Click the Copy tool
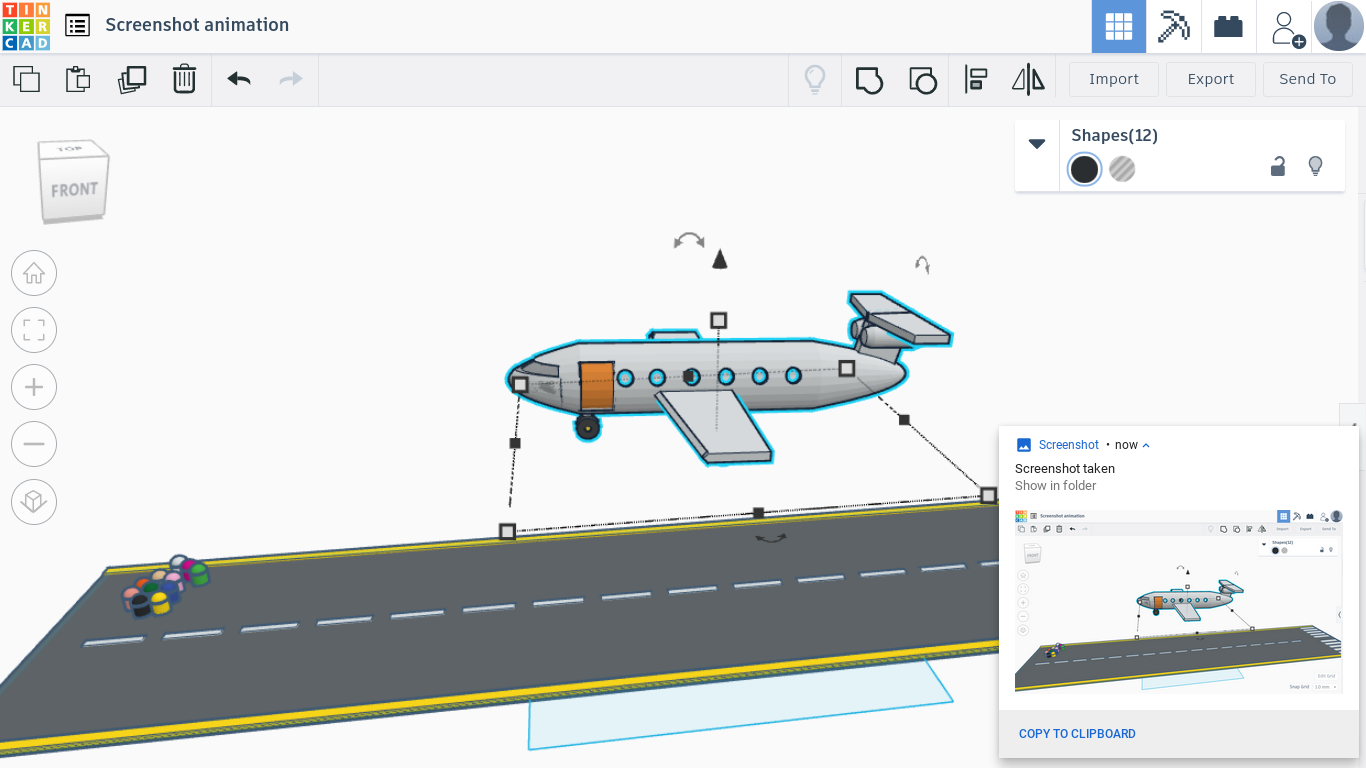1366x768 pixels. point(26,79)
